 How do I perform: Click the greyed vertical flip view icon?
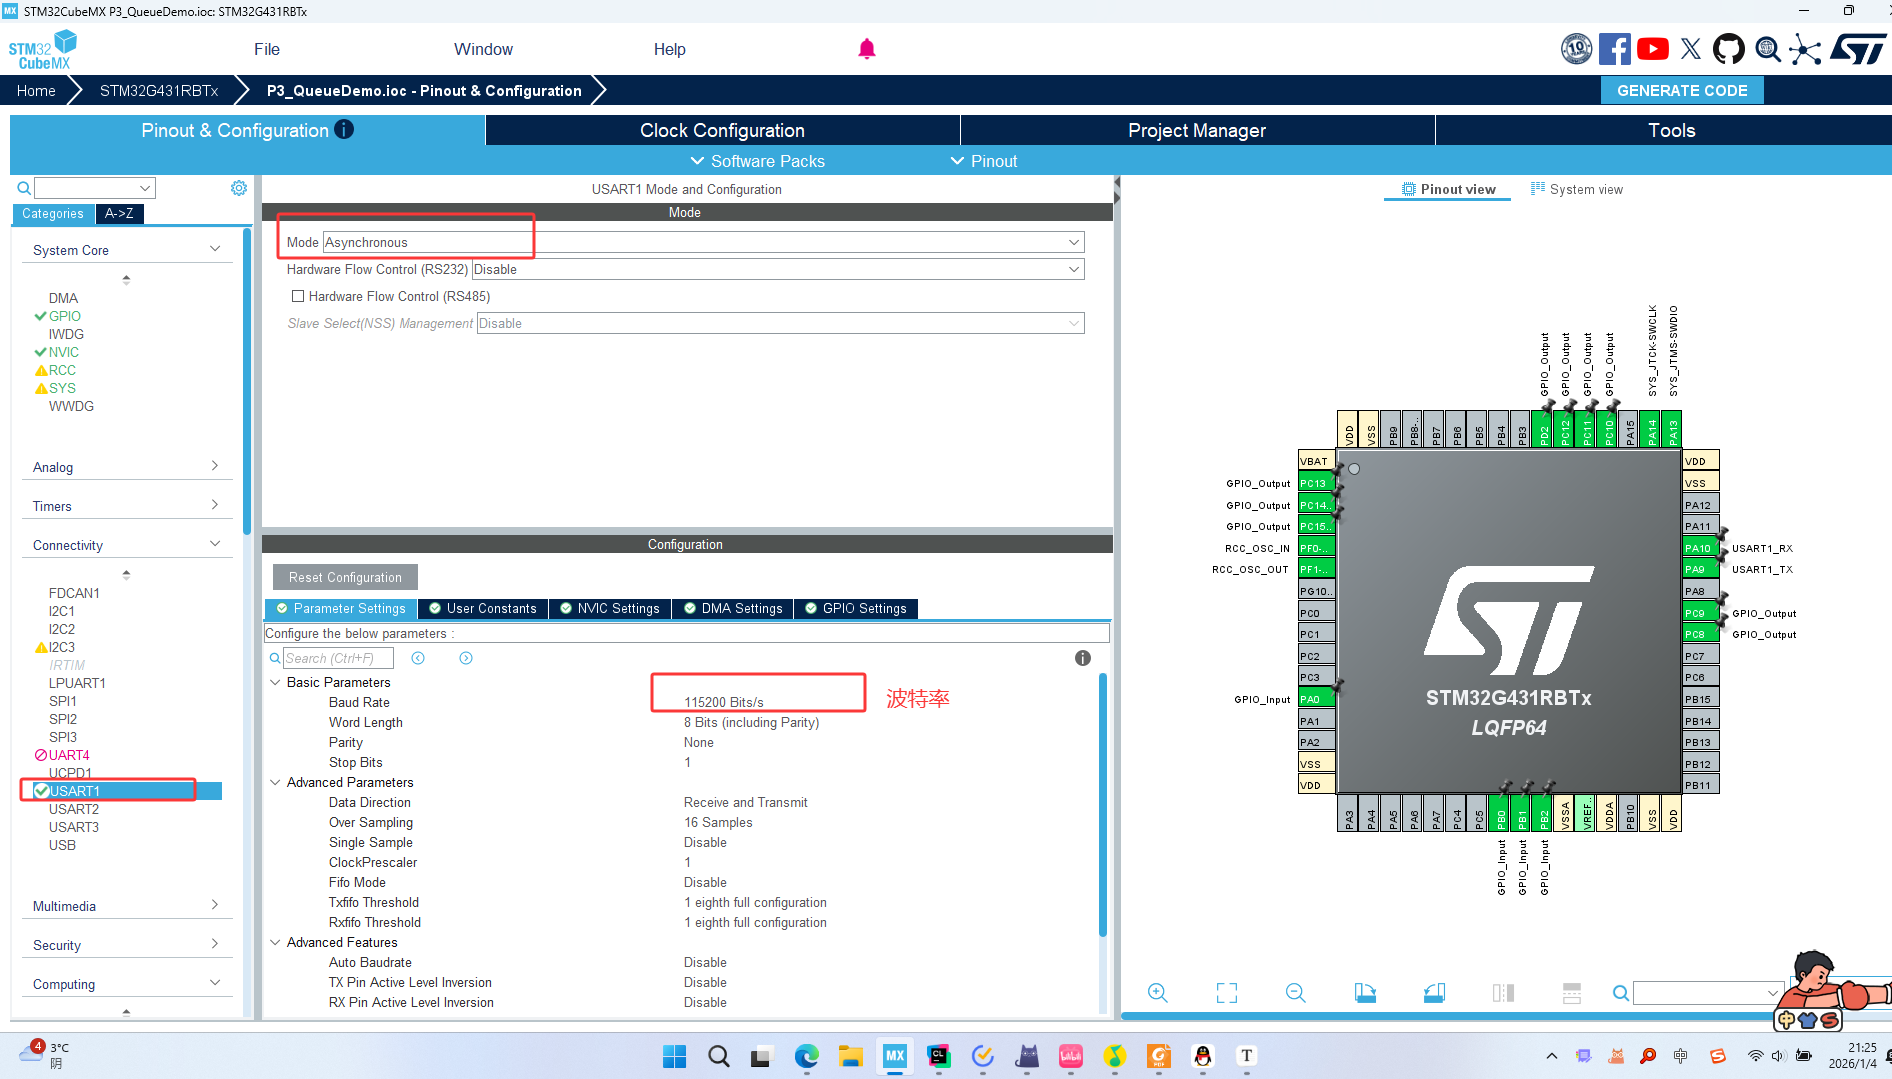(x=1503, y=992)
